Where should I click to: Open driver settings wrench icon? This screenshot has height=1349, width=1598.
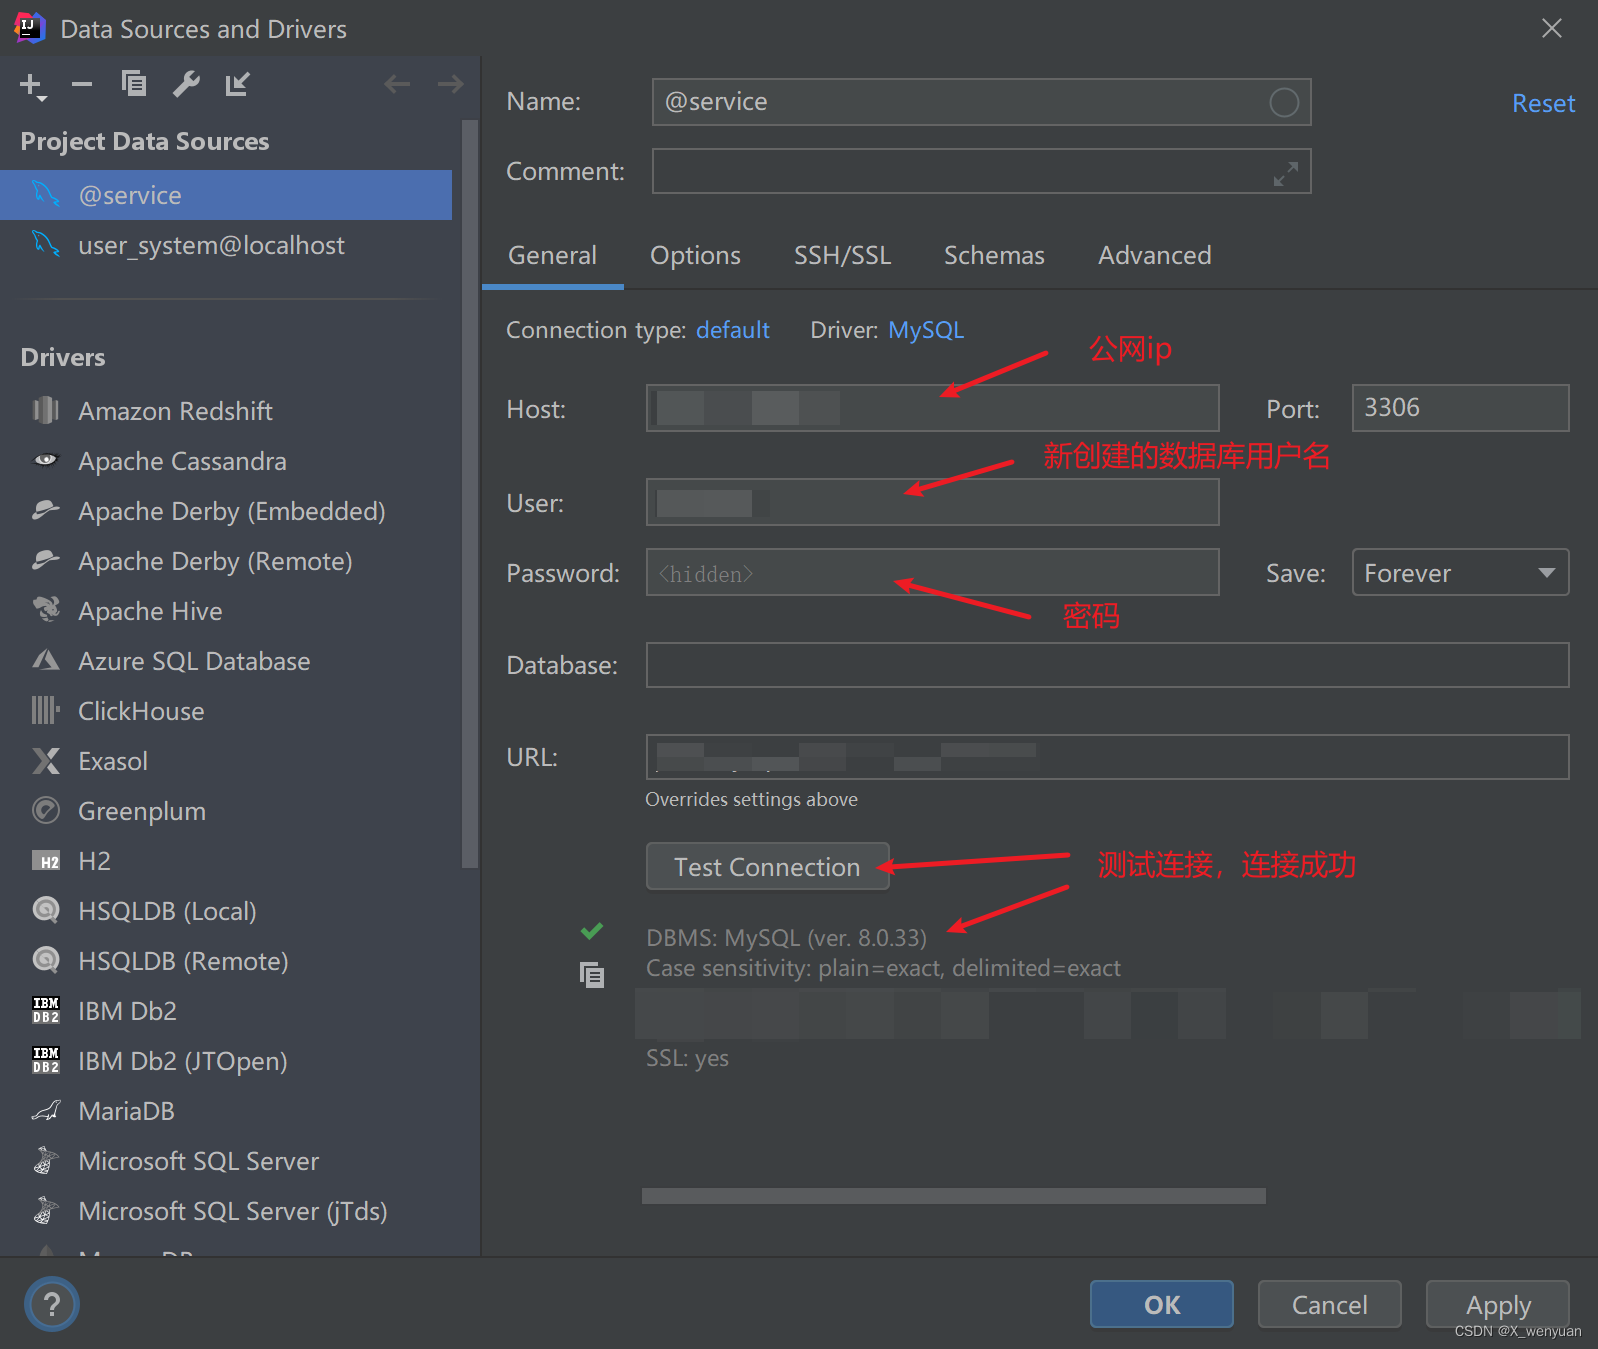tap(186, 84)
